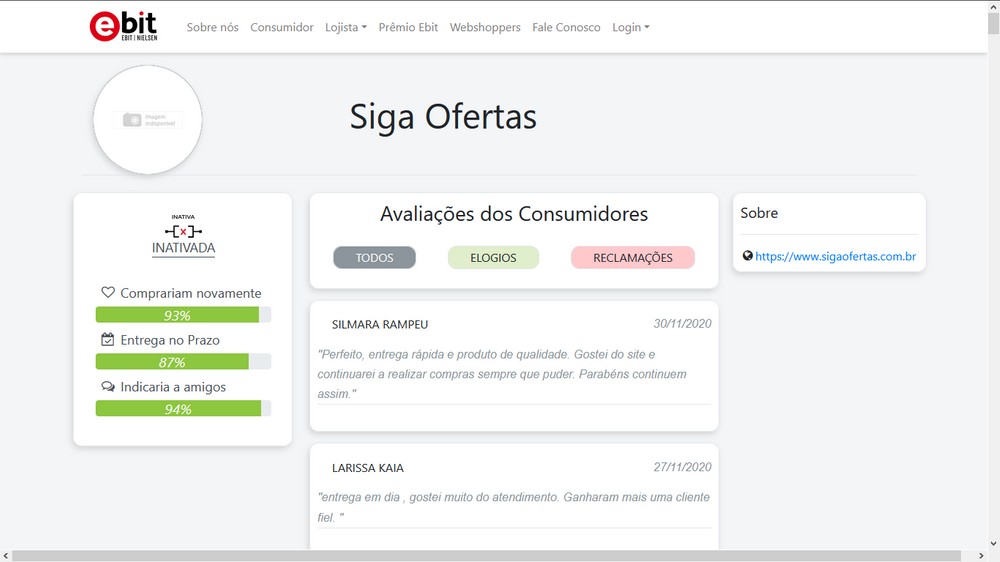Filter reviews by ELOGIOS
The image size is (1000, 562).
coord(493,258)
